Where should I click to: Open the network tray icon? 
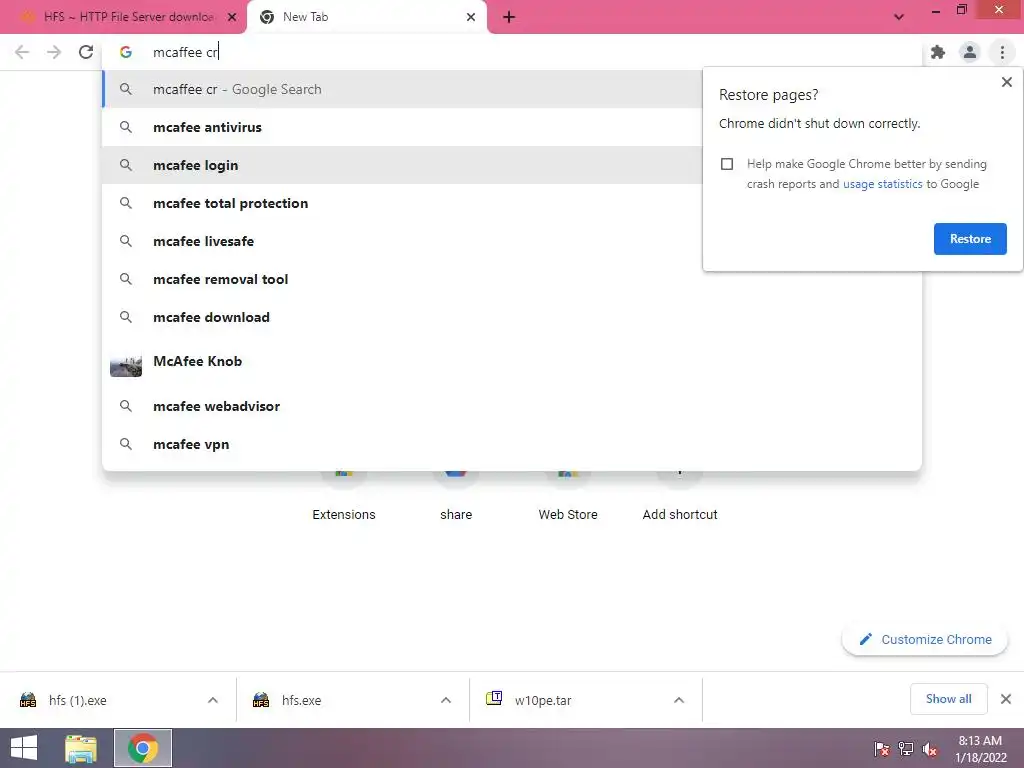906,749
